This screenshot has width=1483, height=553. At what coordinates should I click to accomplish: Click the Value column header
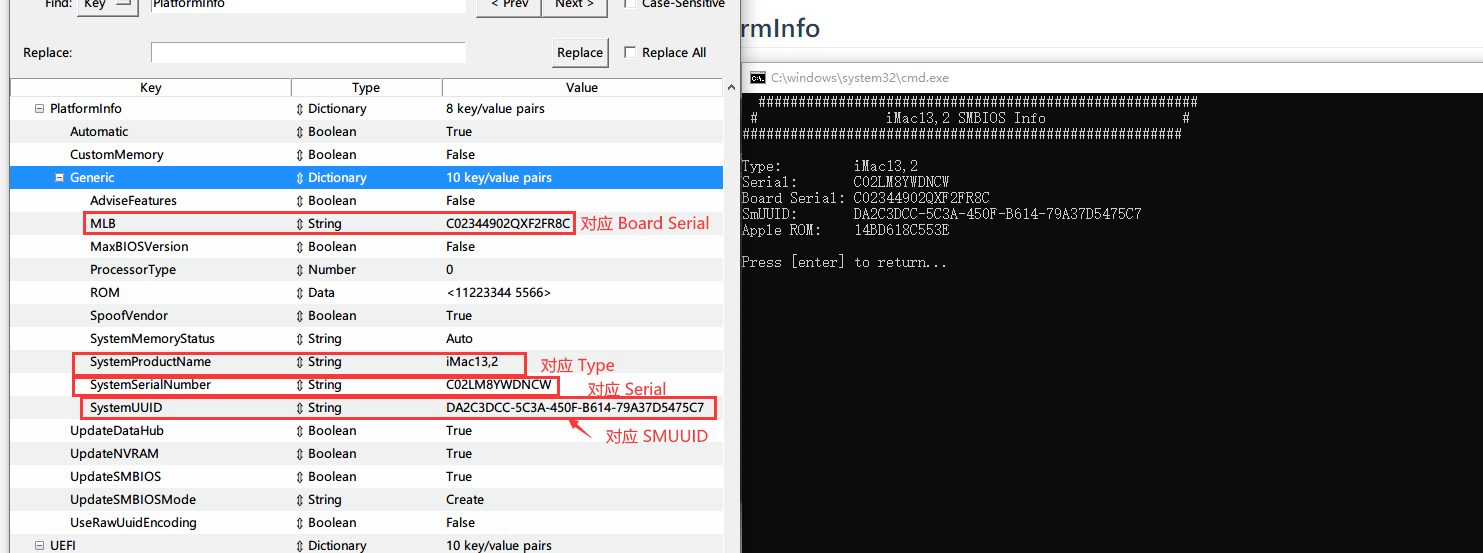coord(581,88)
